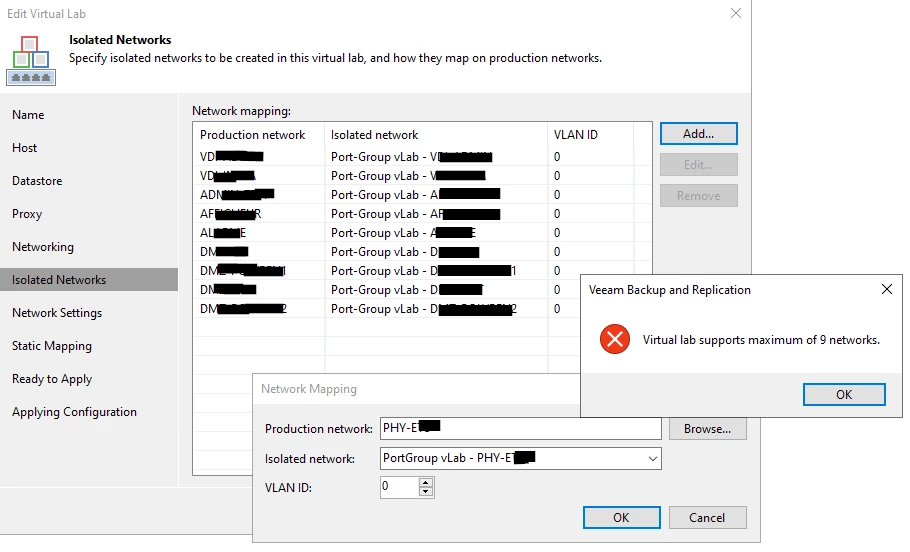Image resolution: width=910 pixels, height=552 pixels.
Task: Go to the Network Settings step
Action: [x=57, y=313]
